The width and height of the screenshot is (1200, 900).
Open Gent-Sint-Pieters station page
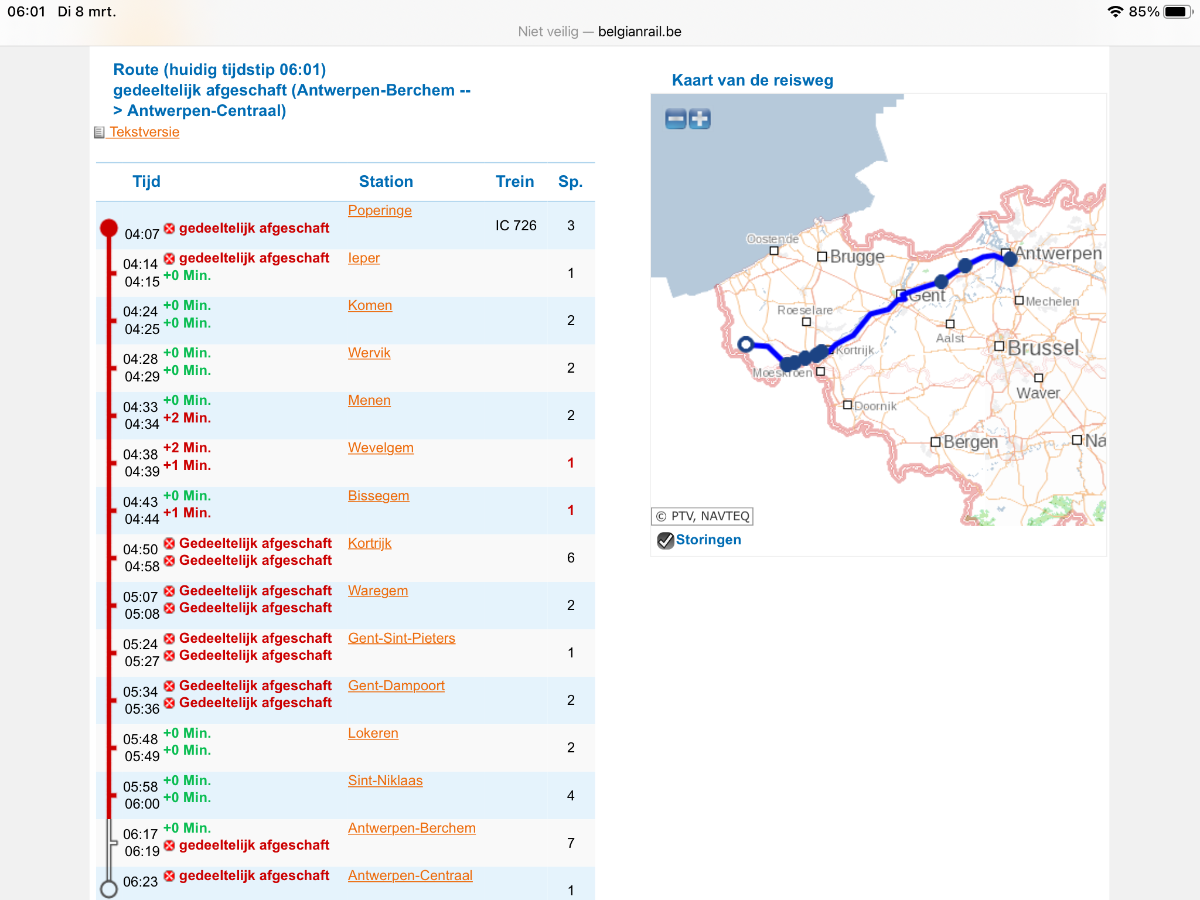point(401,638)
